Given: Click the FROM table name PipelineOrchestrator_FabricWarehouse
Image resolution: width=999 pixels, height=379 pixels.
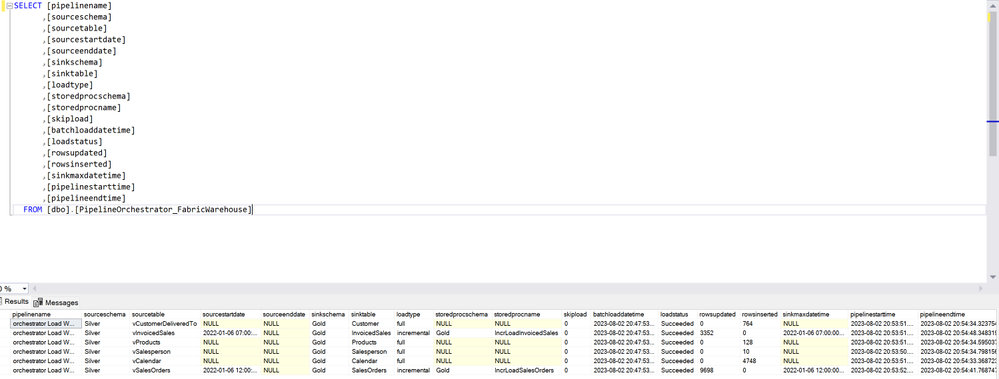Looking at the screenshot, I should [x=164, y=210].
